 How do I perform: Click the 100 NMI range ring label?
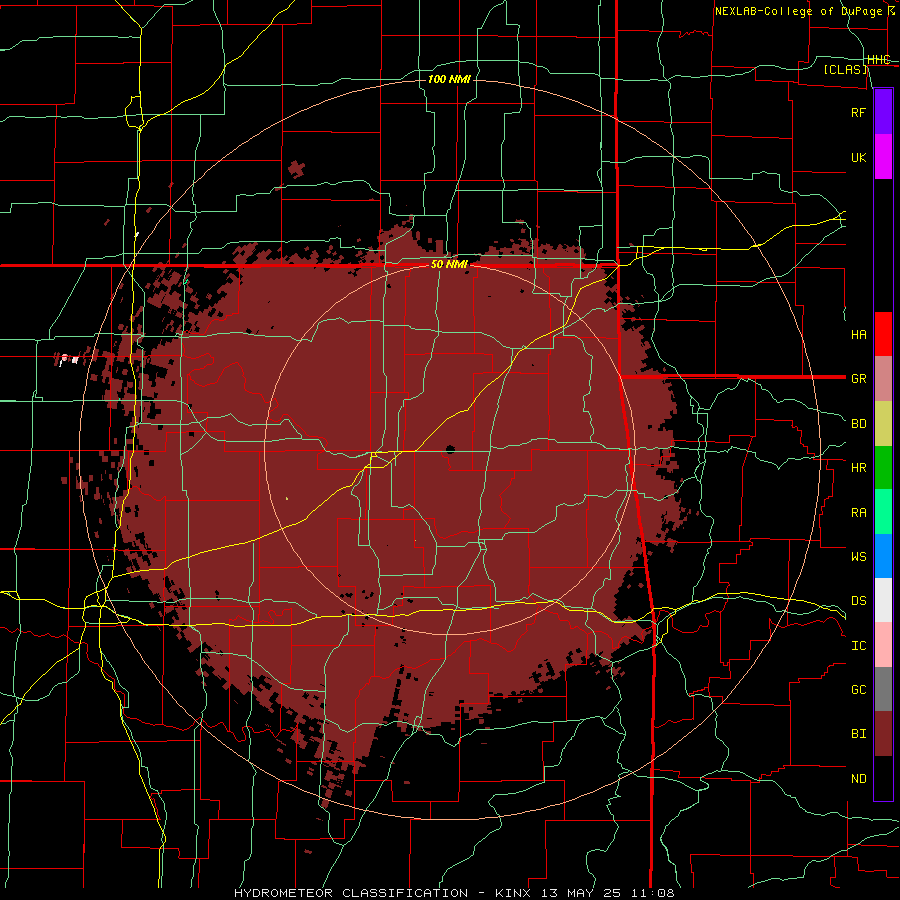tap(449, 79)
